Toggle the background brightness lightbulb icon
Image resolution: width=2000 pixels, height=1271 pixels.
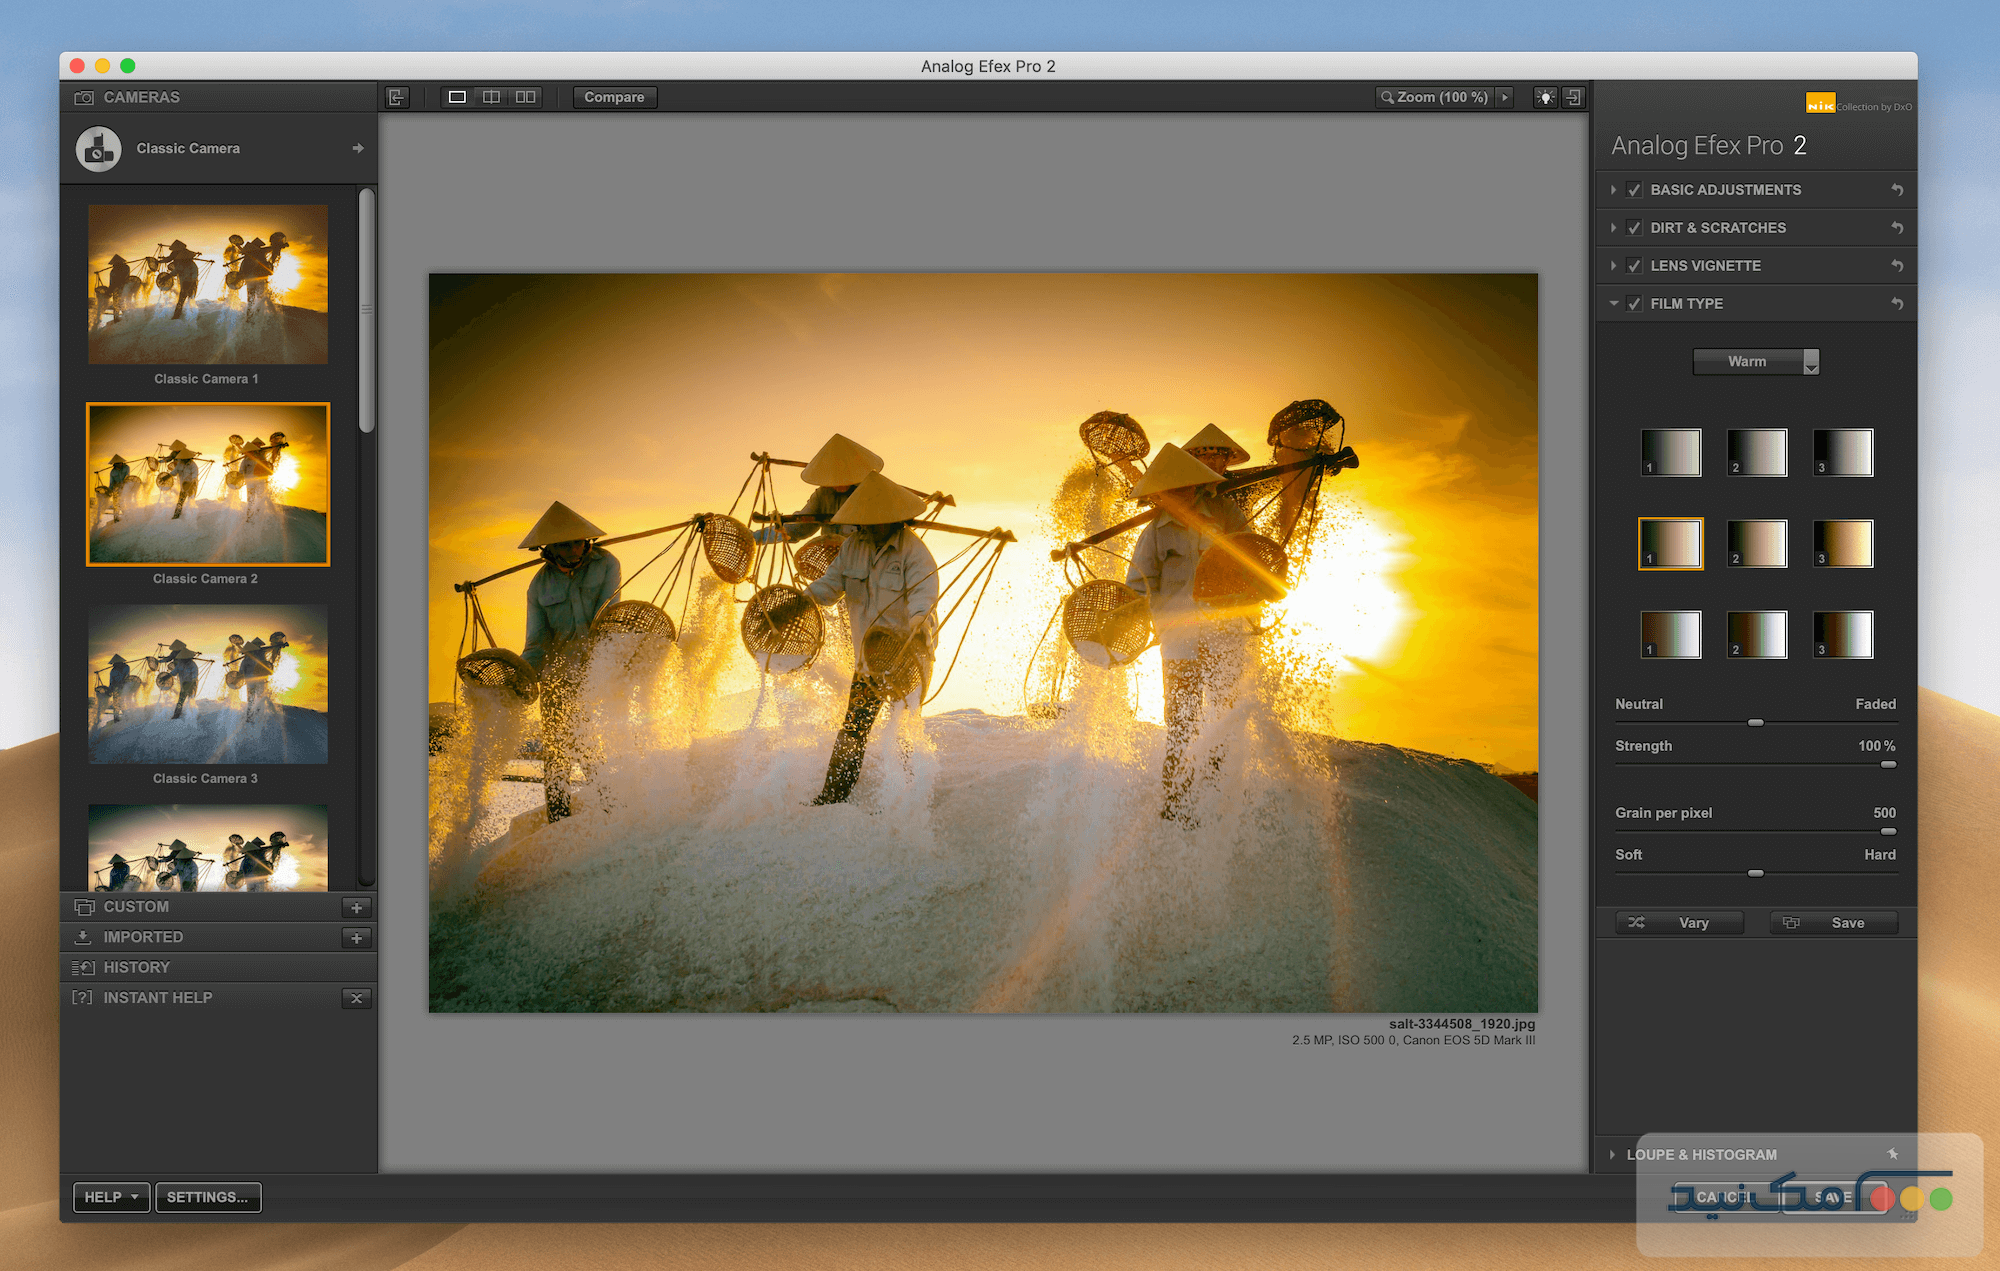click(x=1545, y=97)
